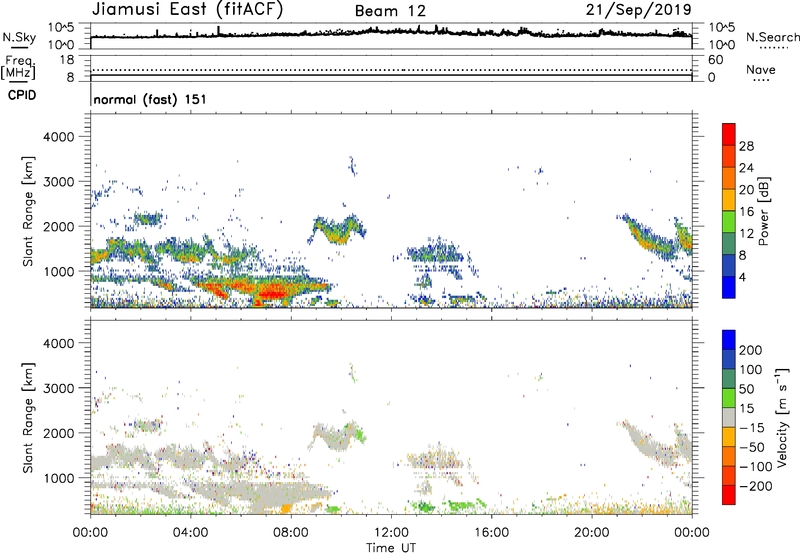
Task: Click the "Freq. [MHz]" axis label
Action: 18,67
